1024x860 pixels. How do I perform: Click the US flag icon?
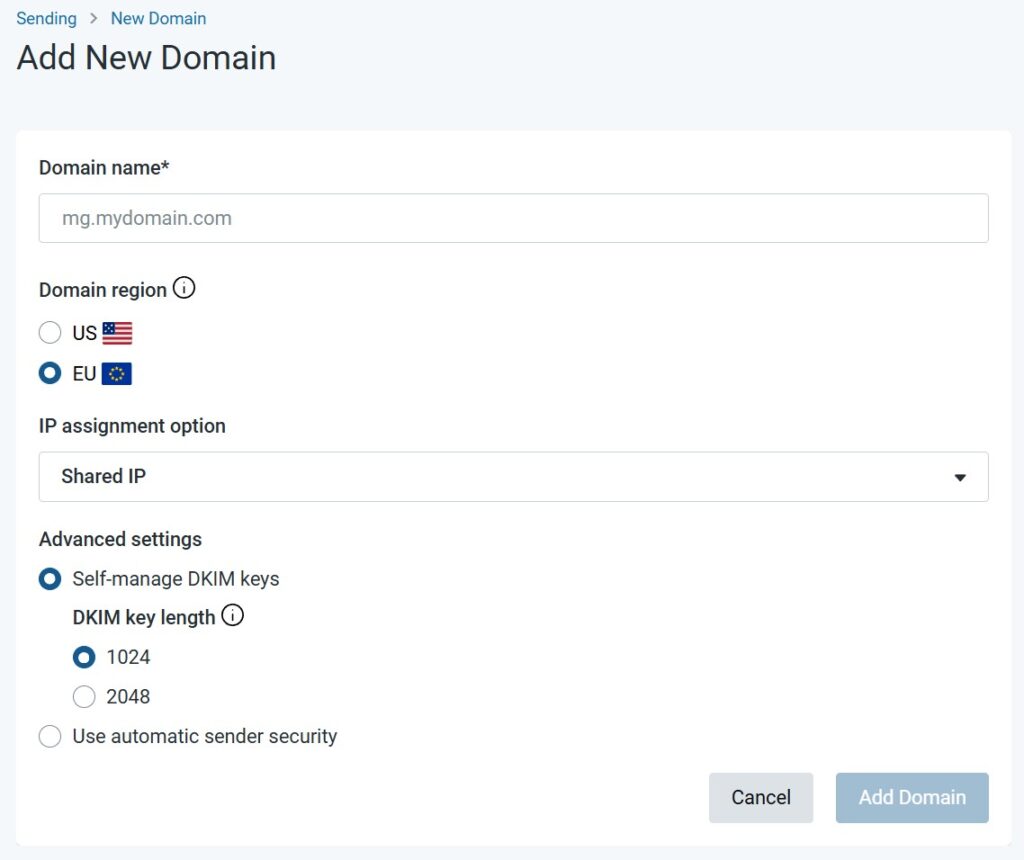117,331
